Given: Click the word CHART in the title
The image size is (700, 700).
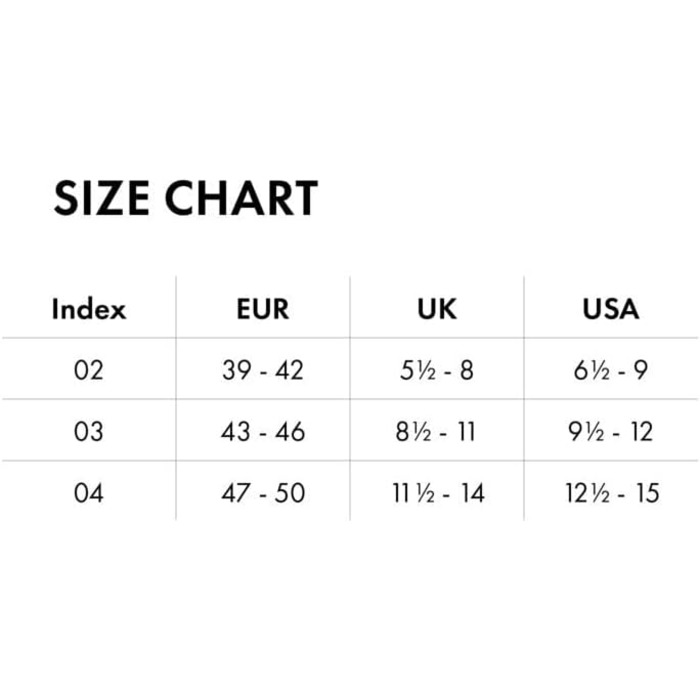Looking at the screenshot, I should click(x=241, y=198).
